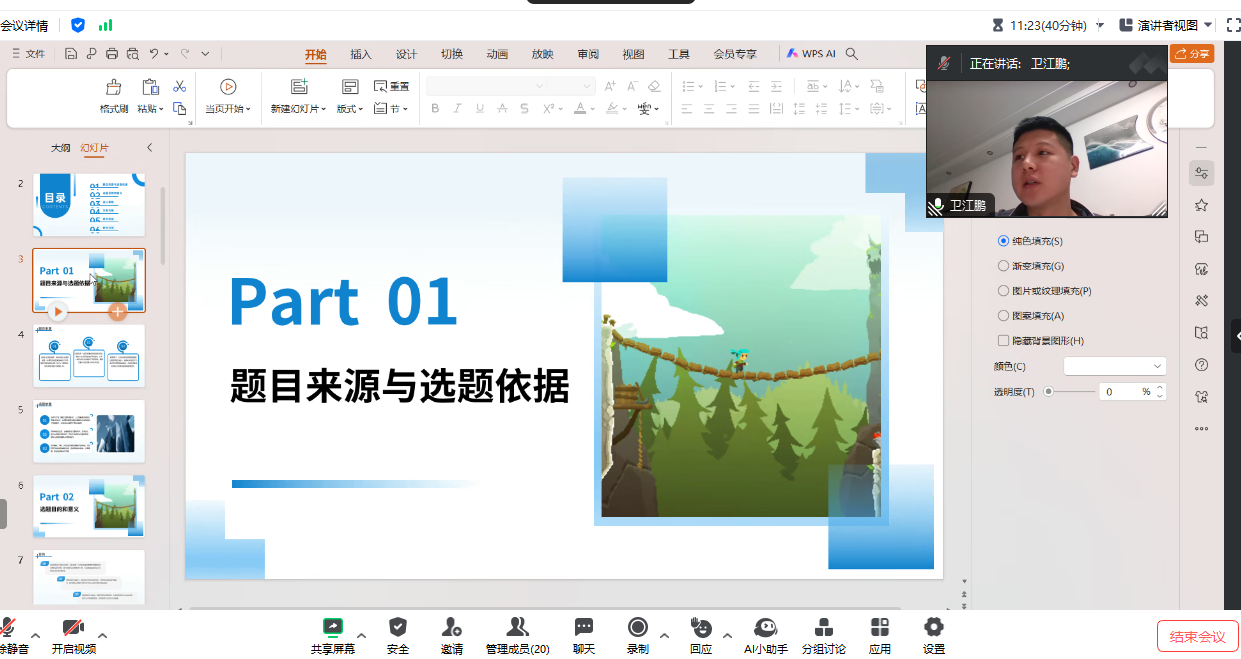Switch to Animations (动画) tab
The height and width of the screenshot is (659, 1241).
tap(497, 54)
